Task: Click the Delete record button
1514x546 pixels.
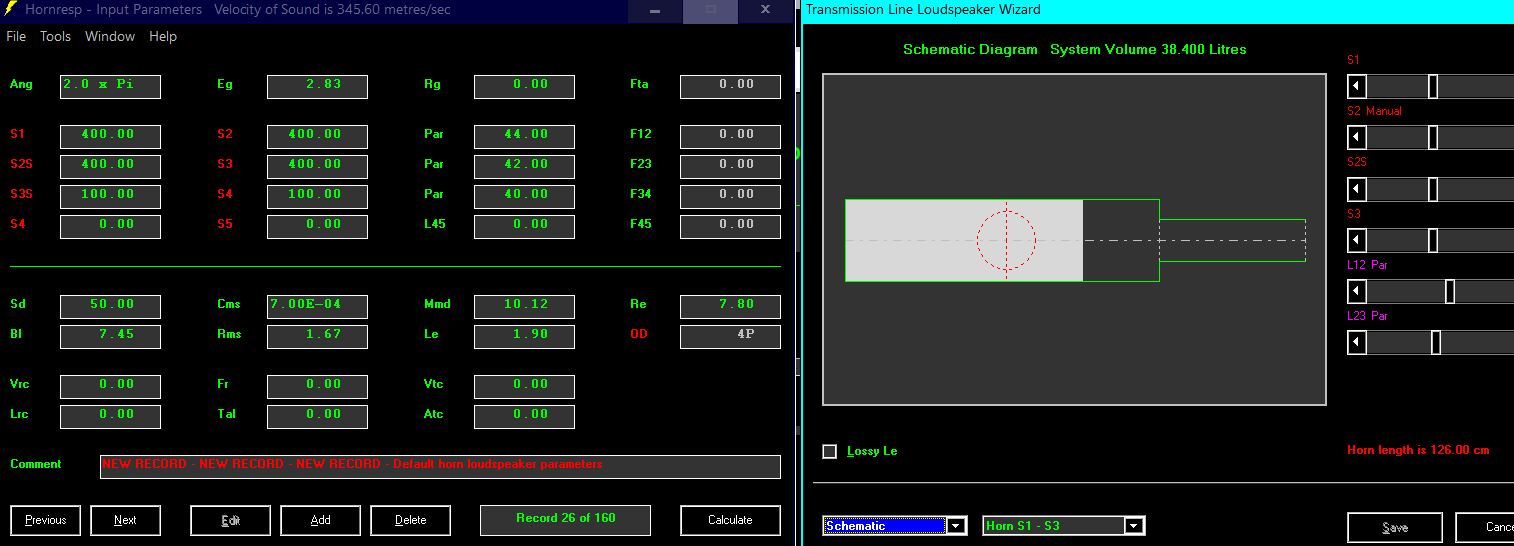Action: click(410, 520)
